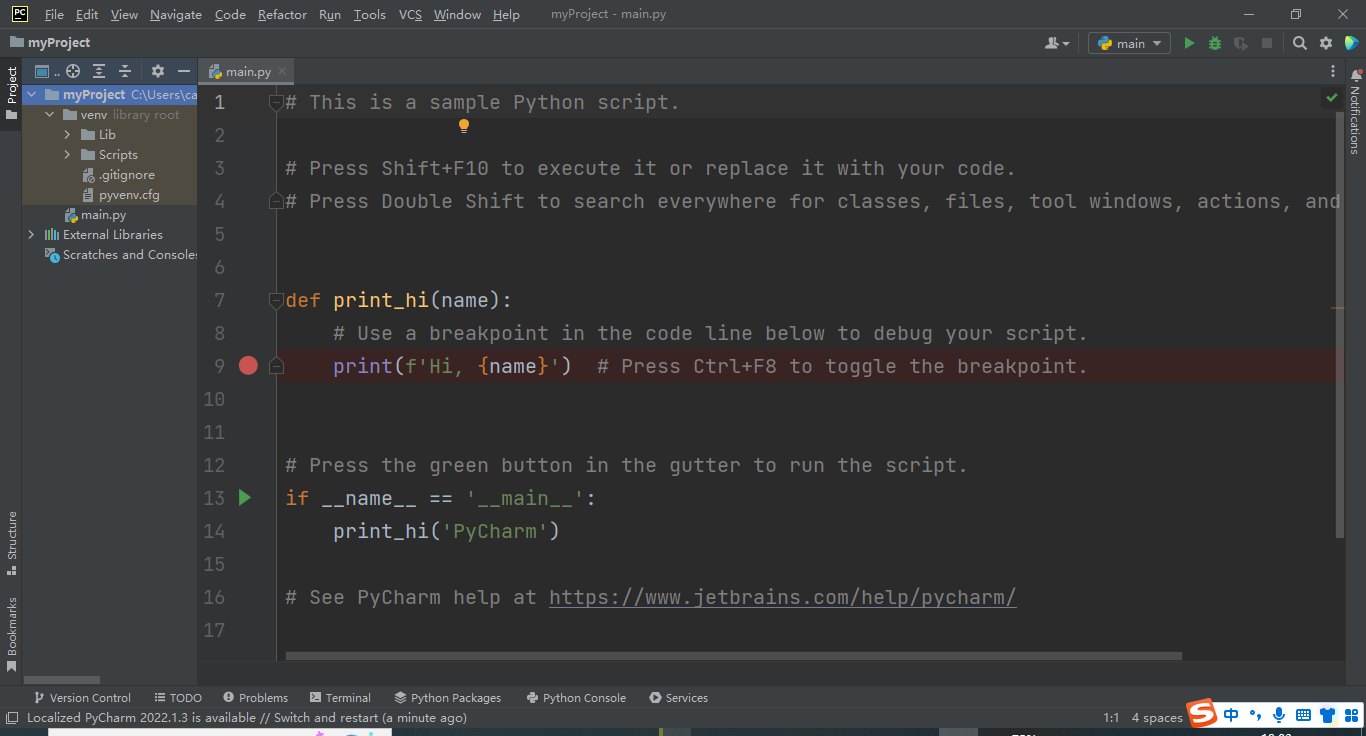This screenshot has height=736, width=1366.
Task: Open the Python Console tool window
Action: [576, 698]
